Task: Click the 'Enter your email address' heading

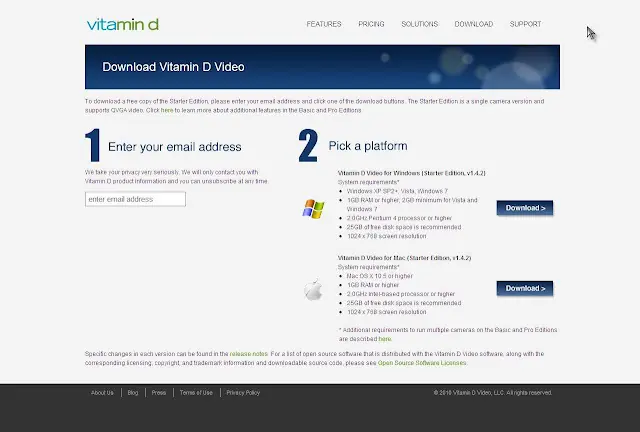Action: coord(175,147)
